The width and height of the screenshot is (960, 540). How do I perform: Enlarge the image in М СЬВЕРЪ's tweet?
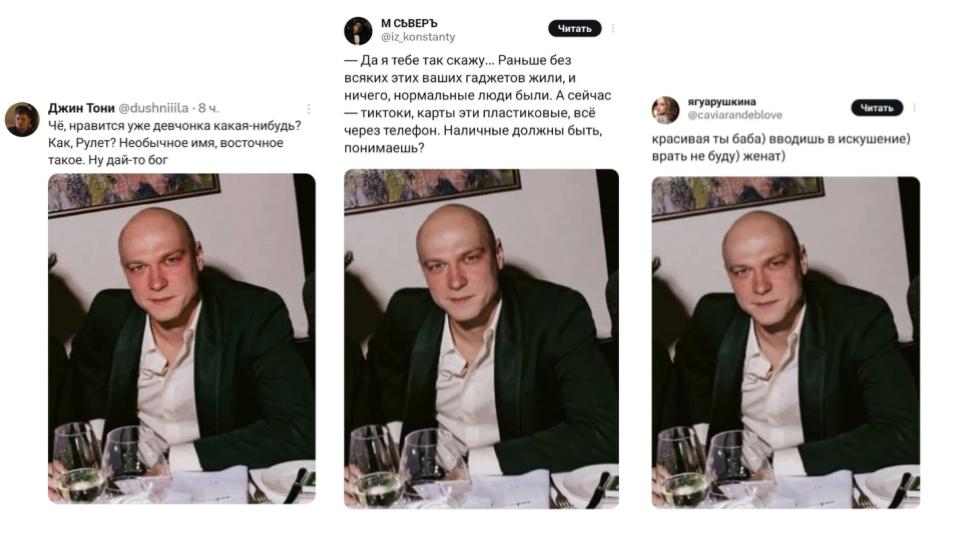pos(481,335)
